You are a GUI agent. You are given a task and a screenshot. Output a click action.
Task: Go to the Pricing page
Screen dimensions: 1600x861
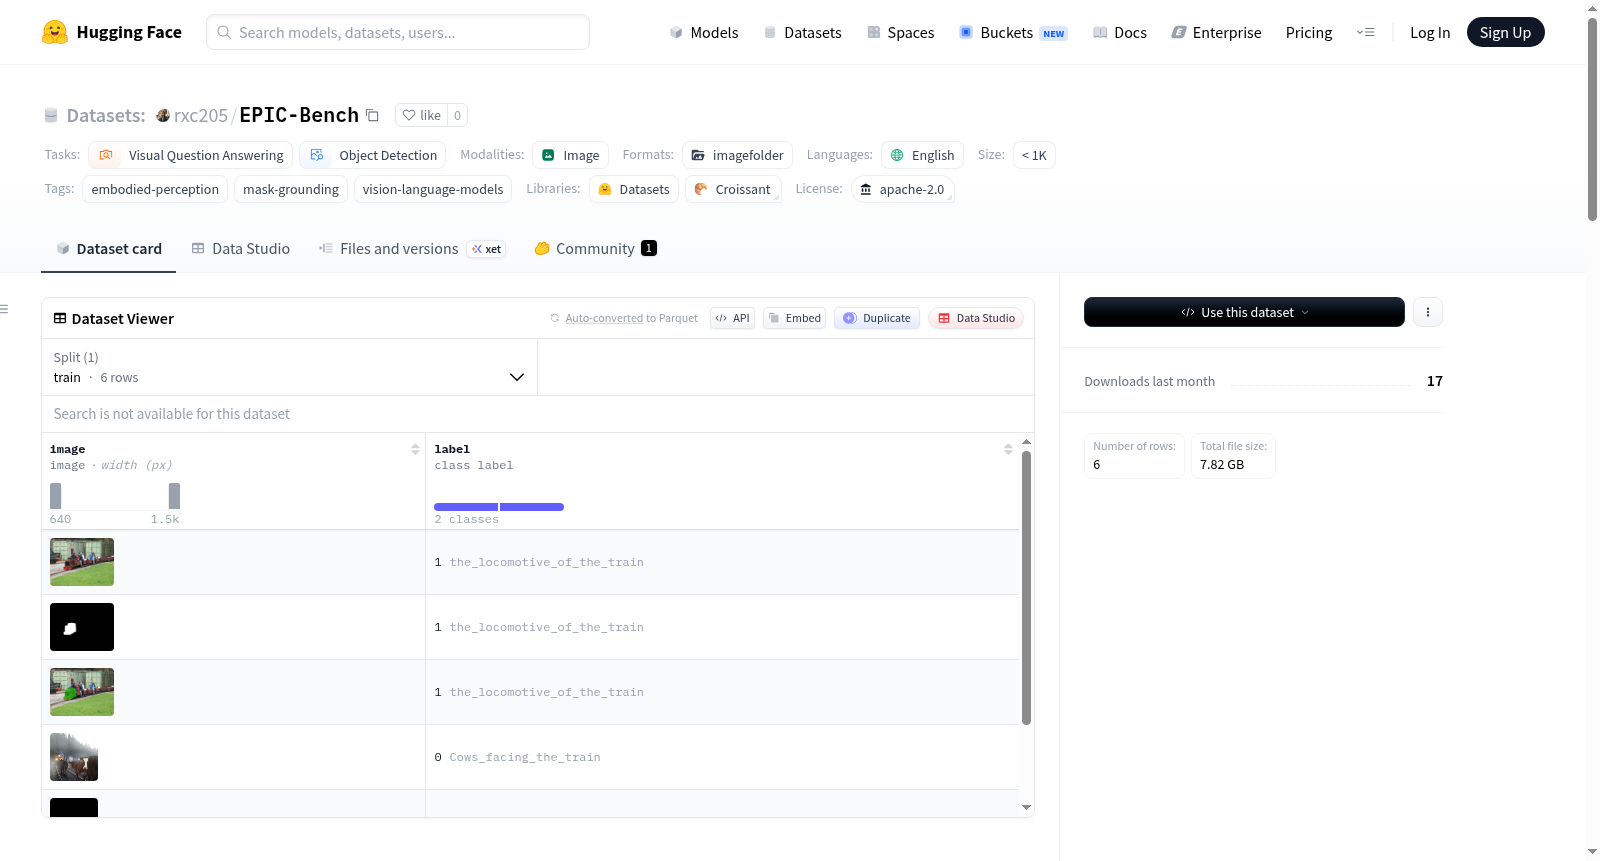click(x=1309, y=33)
